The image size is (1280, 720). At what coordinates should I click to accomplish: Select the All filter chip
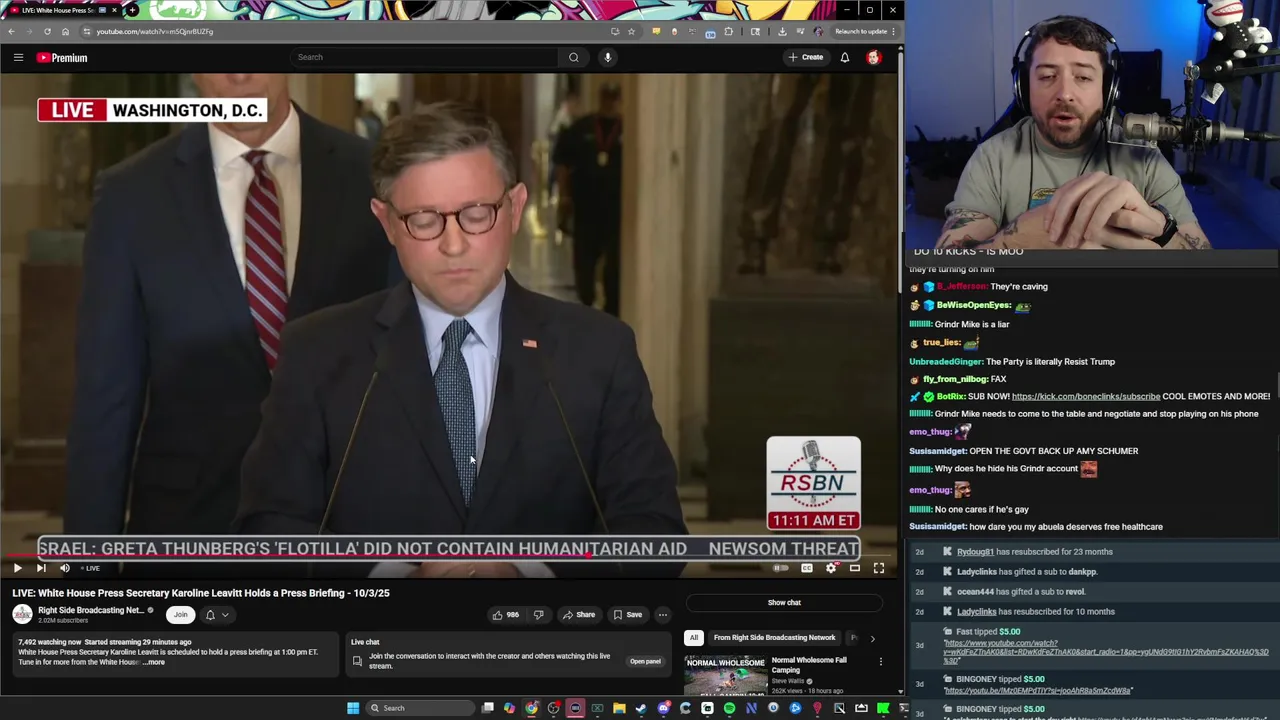(x=693, y=638)
